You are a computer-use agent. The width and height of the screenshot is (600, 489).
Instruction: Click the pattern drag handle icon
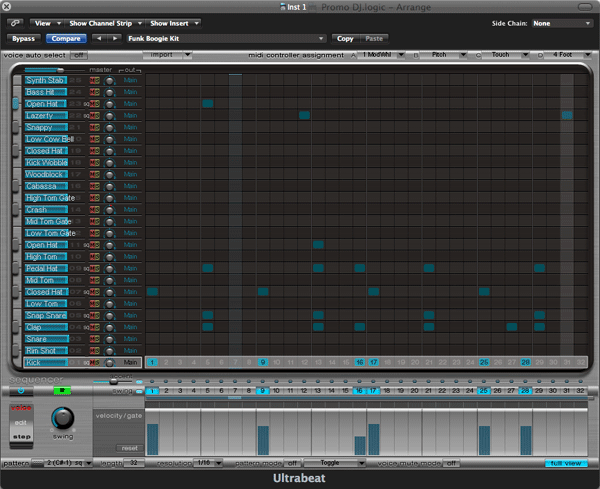37,463
